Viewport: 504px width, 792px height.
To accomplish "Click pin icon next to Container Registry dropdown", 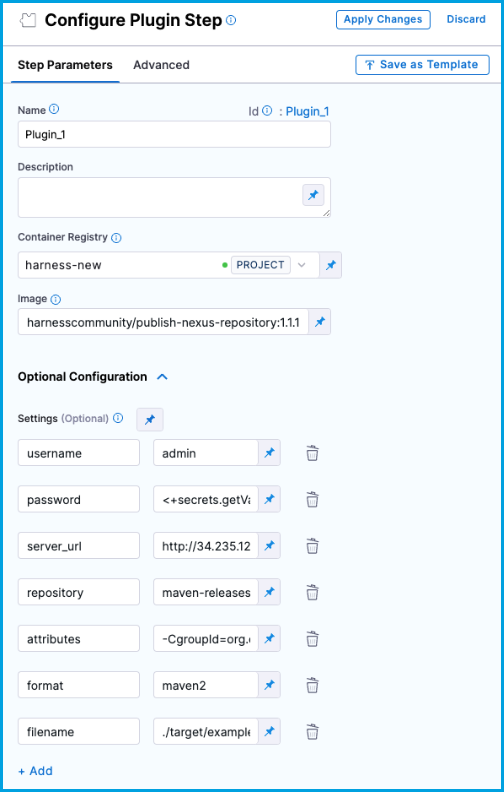I will coord(331,265).
